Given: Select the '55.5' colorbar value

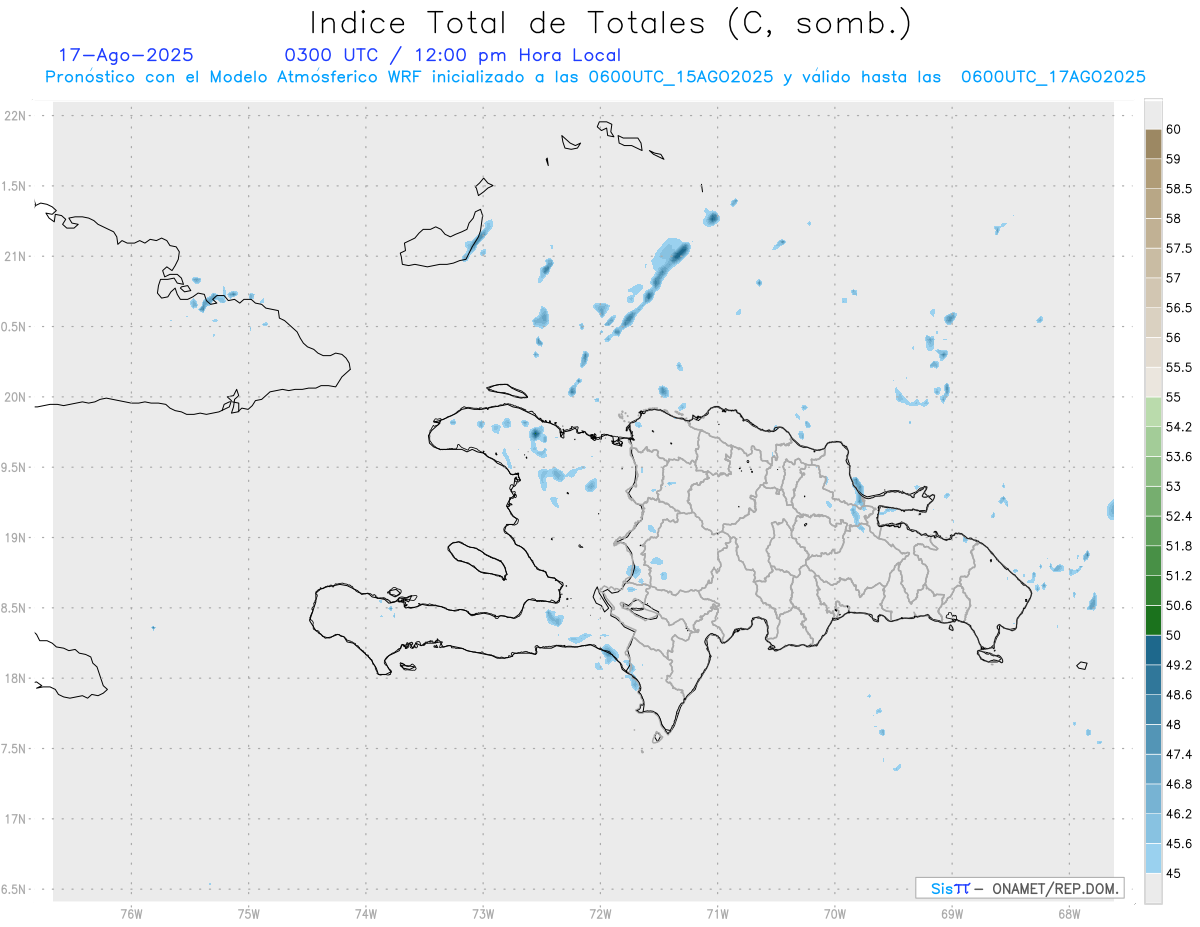Looking at the screenshot, I should point(1178,367).
